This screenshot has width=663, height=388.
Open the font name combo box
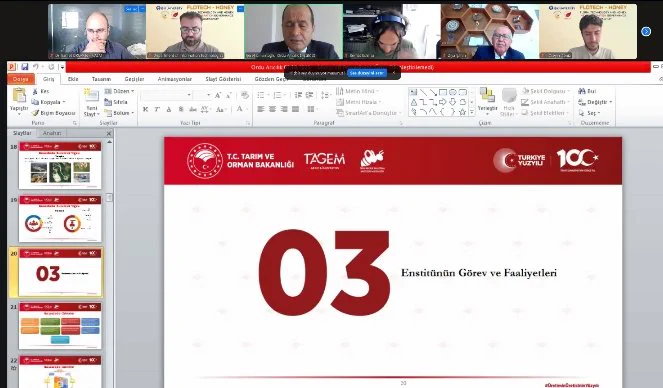tap(167, 95)
